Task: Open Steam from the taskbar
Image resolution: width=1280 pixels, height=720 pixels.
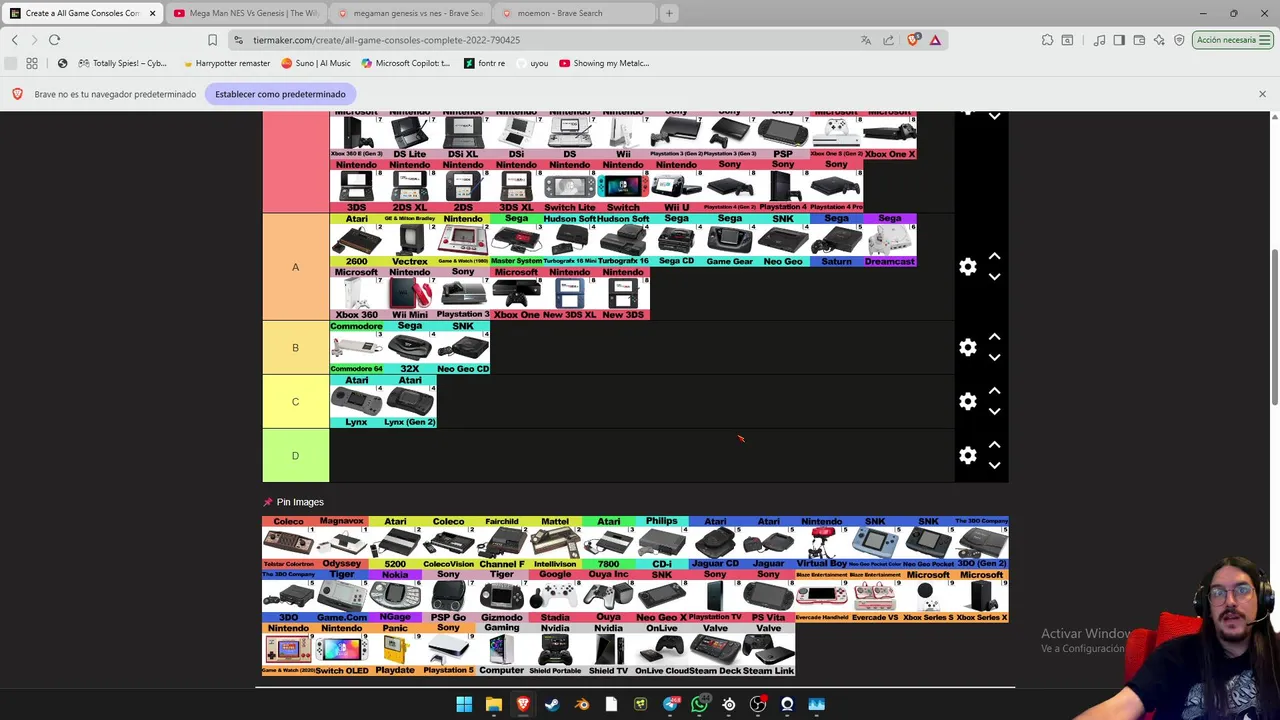Action: [x=552, y=704]
